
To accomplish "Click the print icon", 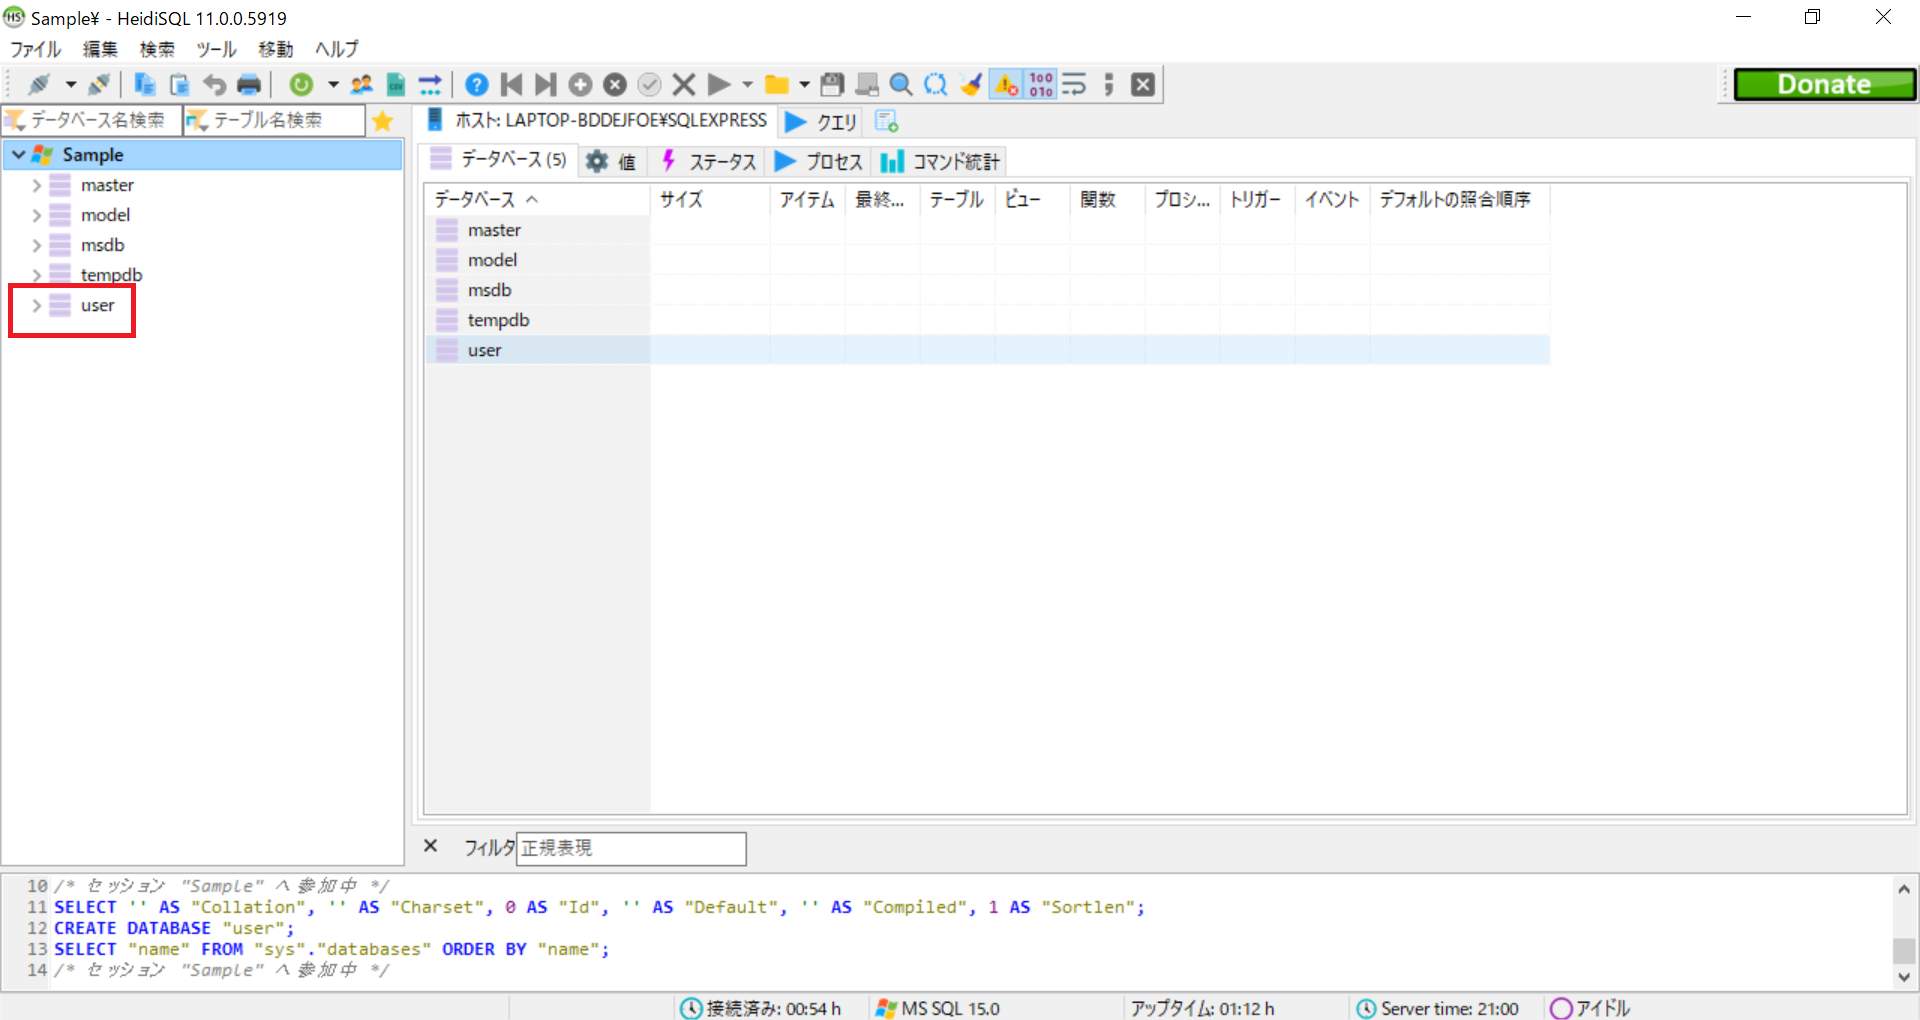I will (249, 85).
